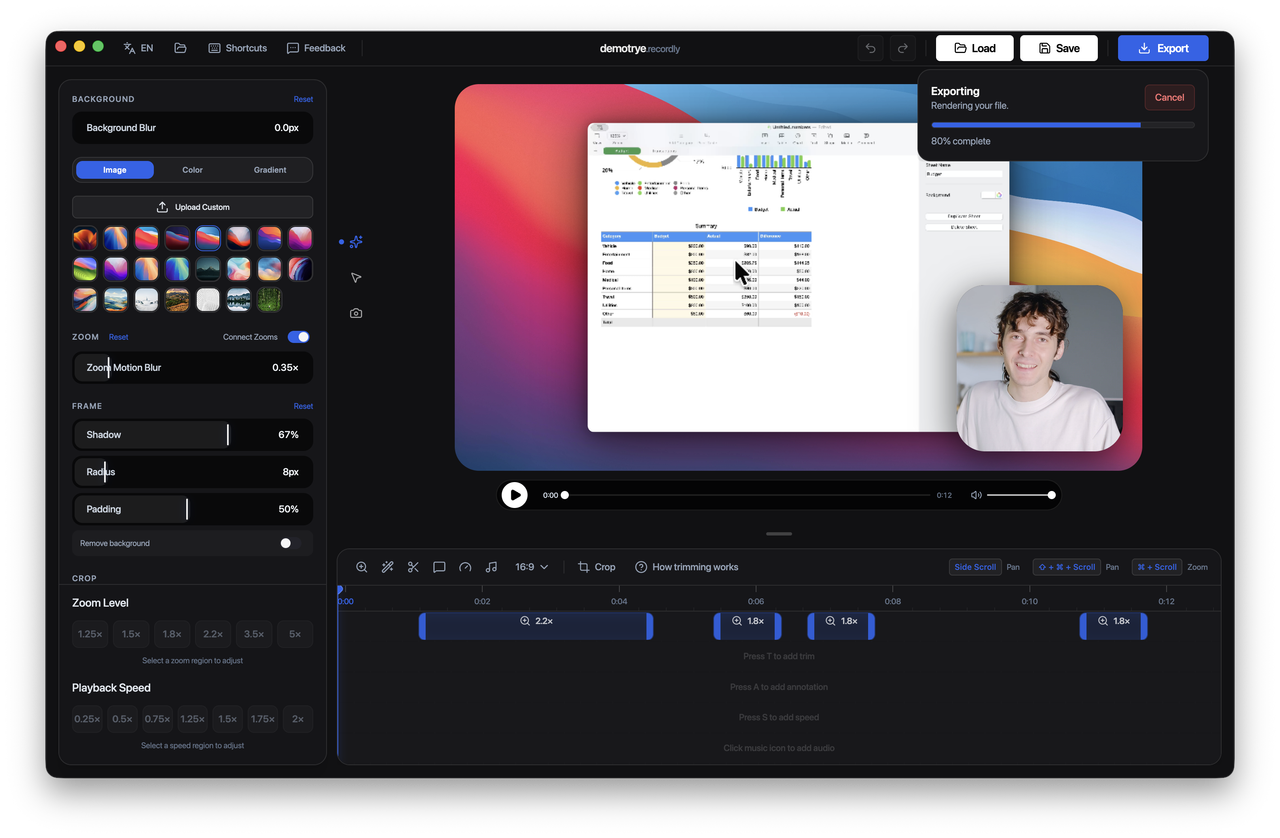Open the 16:9 aspect ratio dropdown
The height and width of the screenshot is (838, 1280).
click(532, 567)
